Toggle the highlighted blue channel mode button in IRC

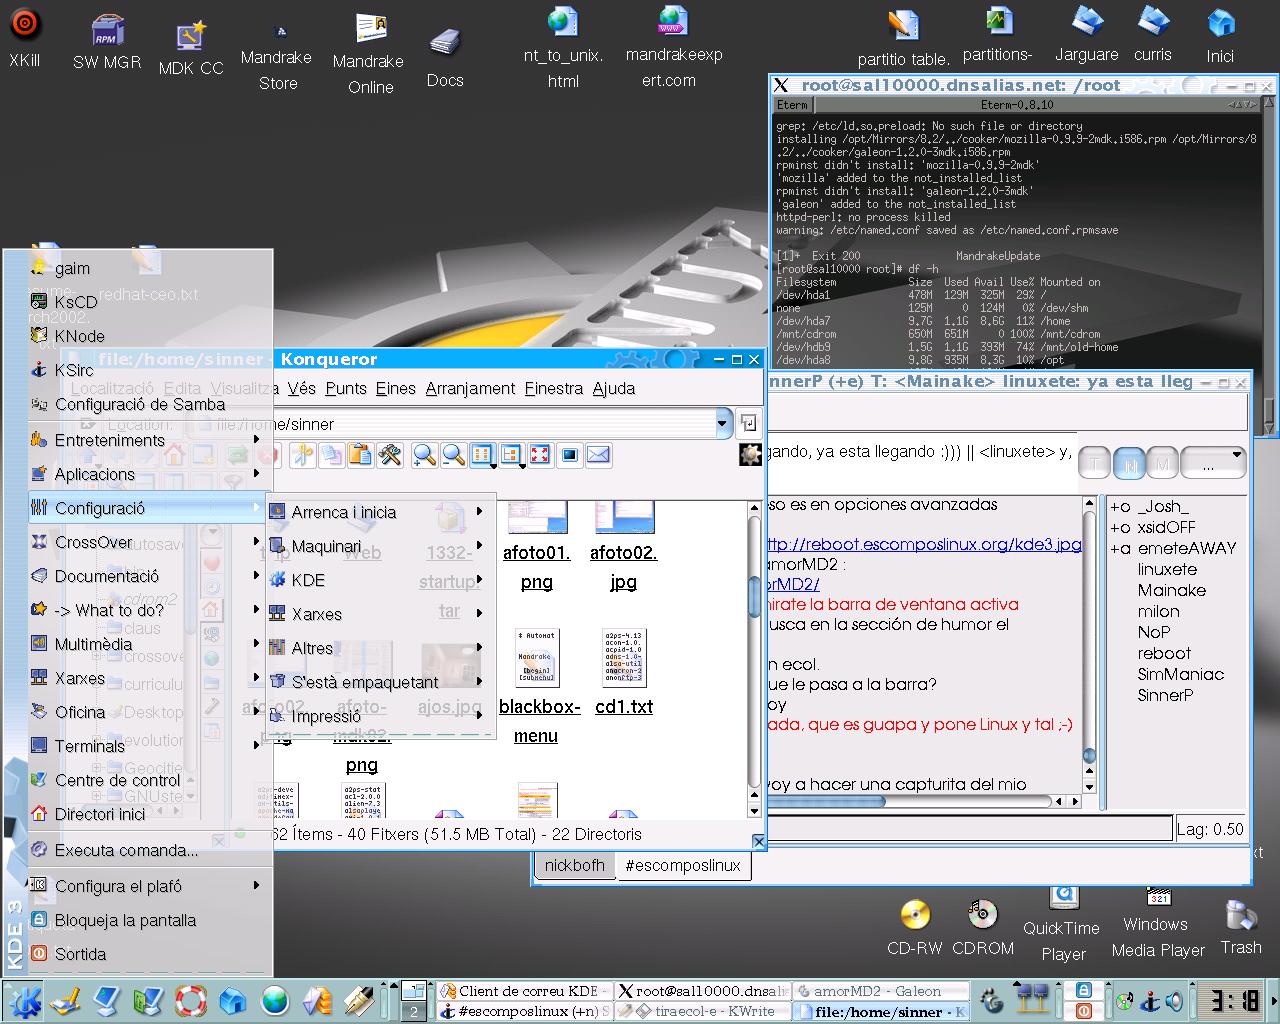coord(1129,464)
